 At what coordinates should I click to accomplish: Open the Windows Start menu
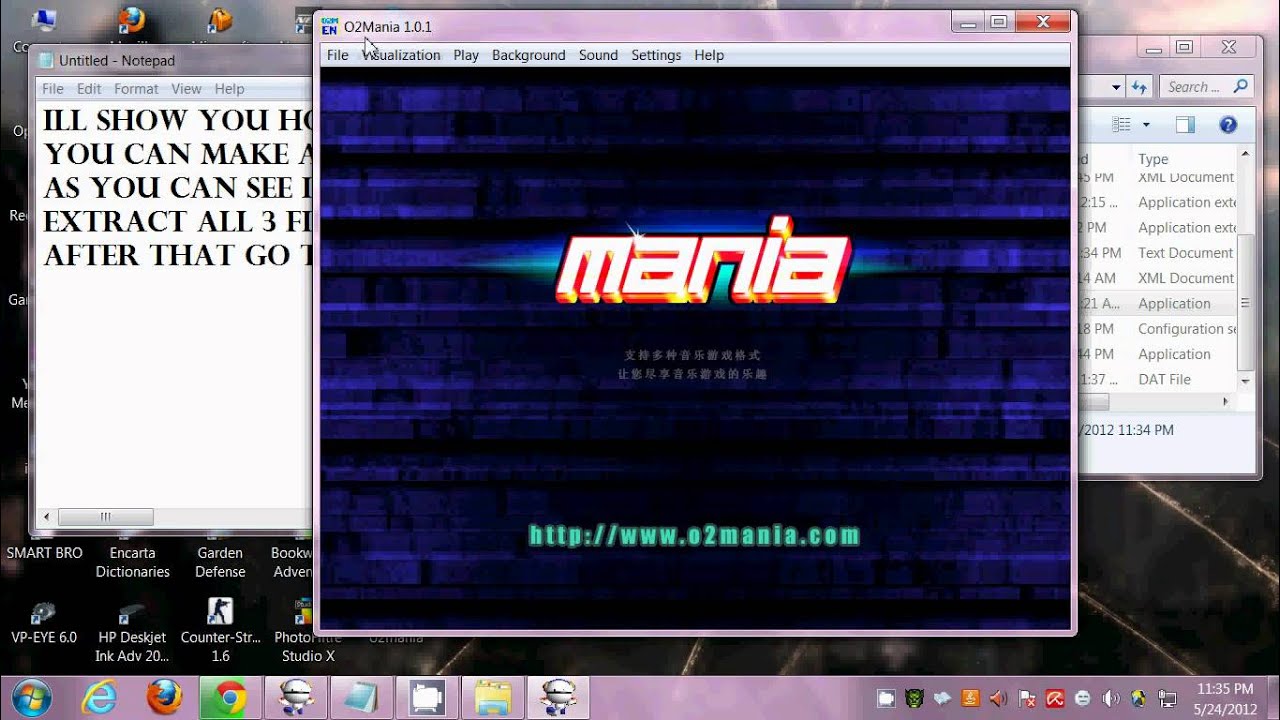coord(33,696)
